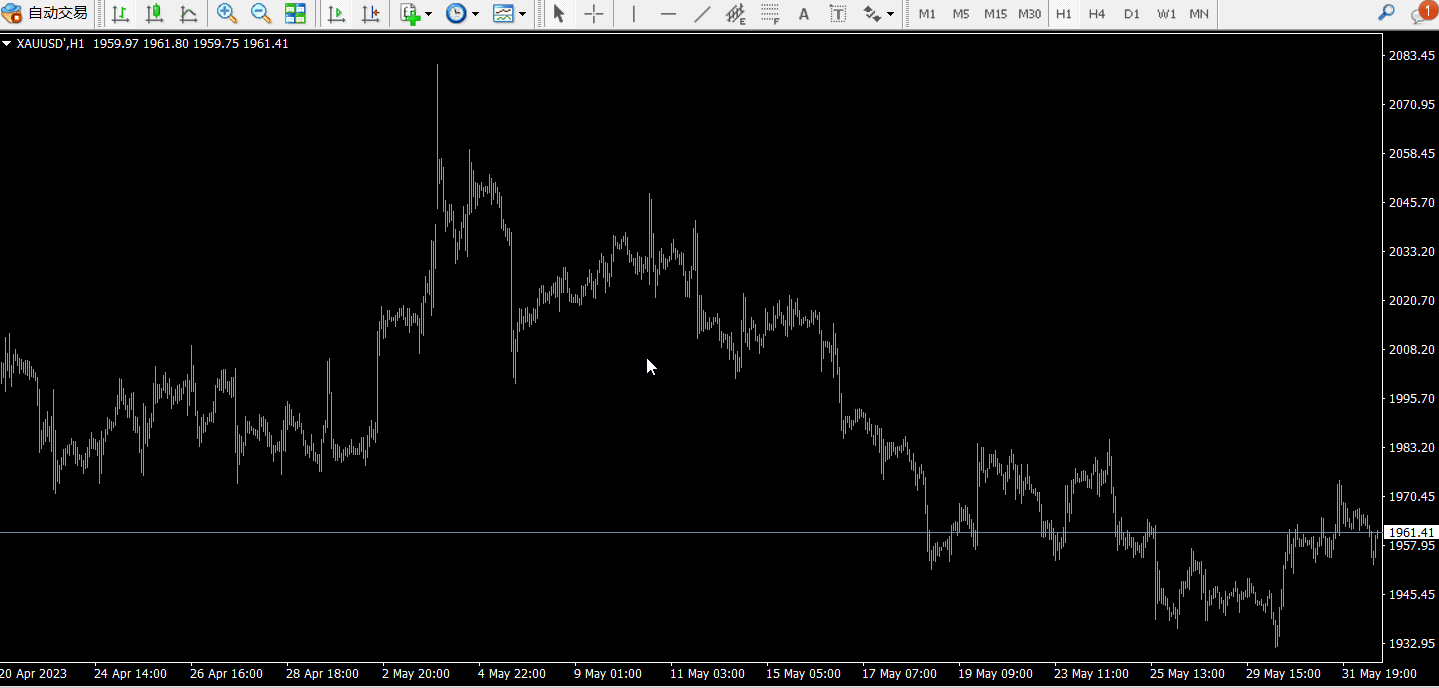Select the Fibonacci retracement tool
Screen dimensions: 1439x688
click(x=770, y=14)
